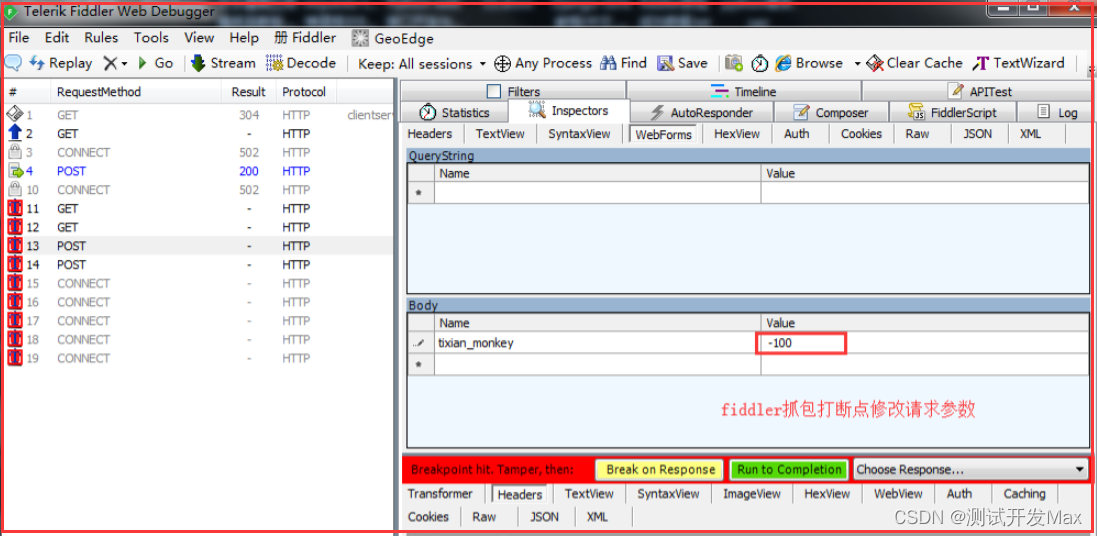This screenshot has height=536, width=1097.
Task: Replay the selected session
Action: click(x=61, y=63)
